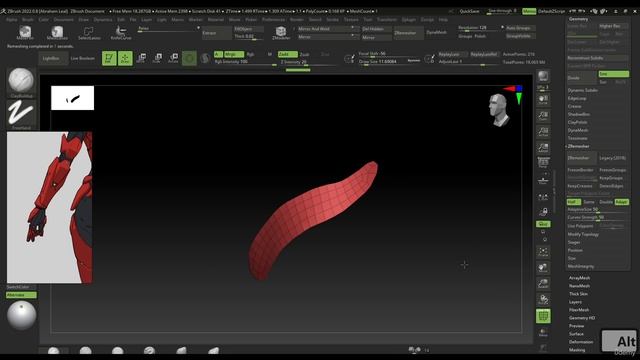Viewport: 640px width, 360px height.
Task: Expand the ClayPolish section
Action: (577, 122)
